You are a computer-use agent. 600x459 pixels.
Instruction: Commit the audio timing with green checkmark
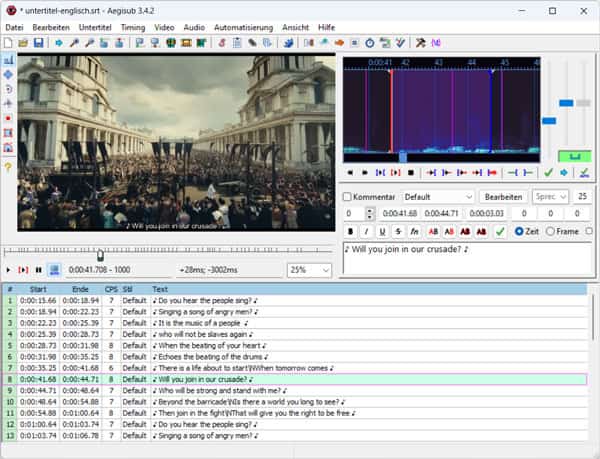[x=547, y=173]
